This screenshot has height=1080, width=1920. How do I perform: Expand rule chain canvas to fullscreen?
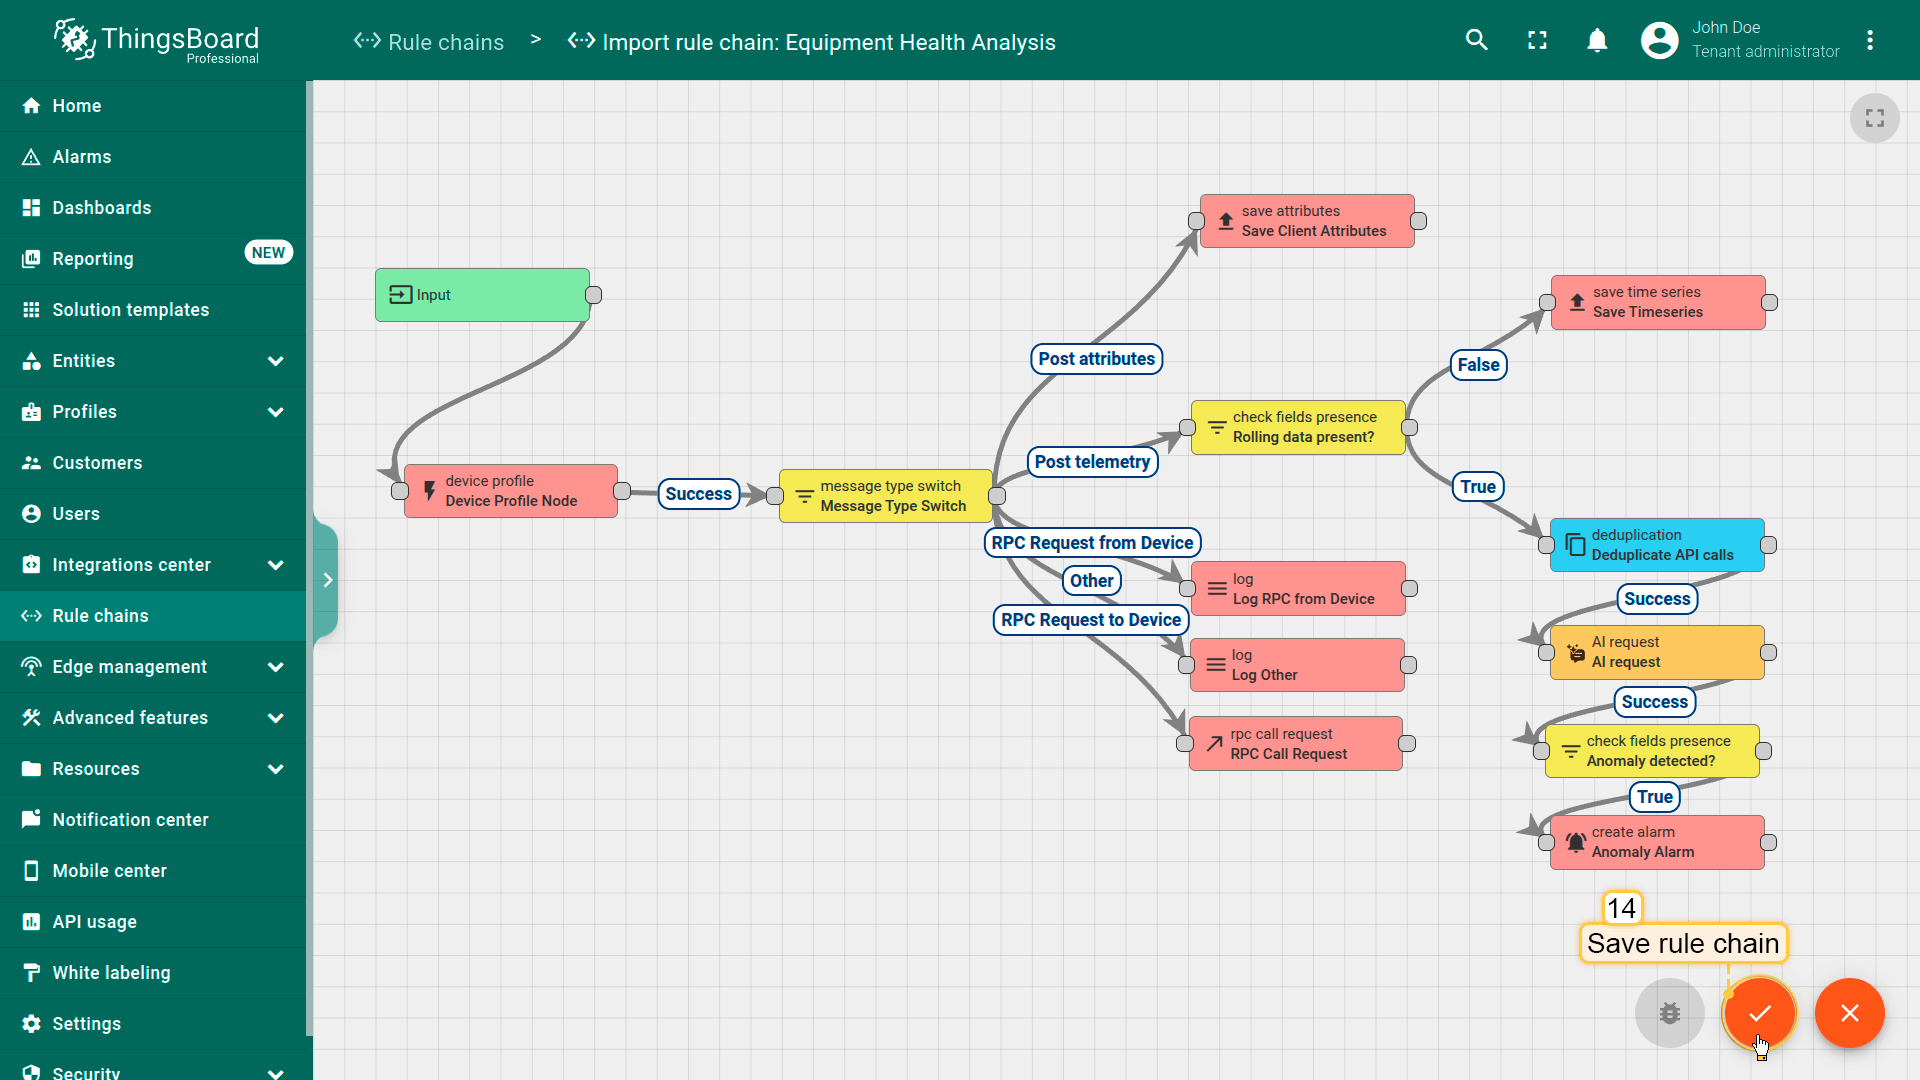click(x=1875, y=118)
